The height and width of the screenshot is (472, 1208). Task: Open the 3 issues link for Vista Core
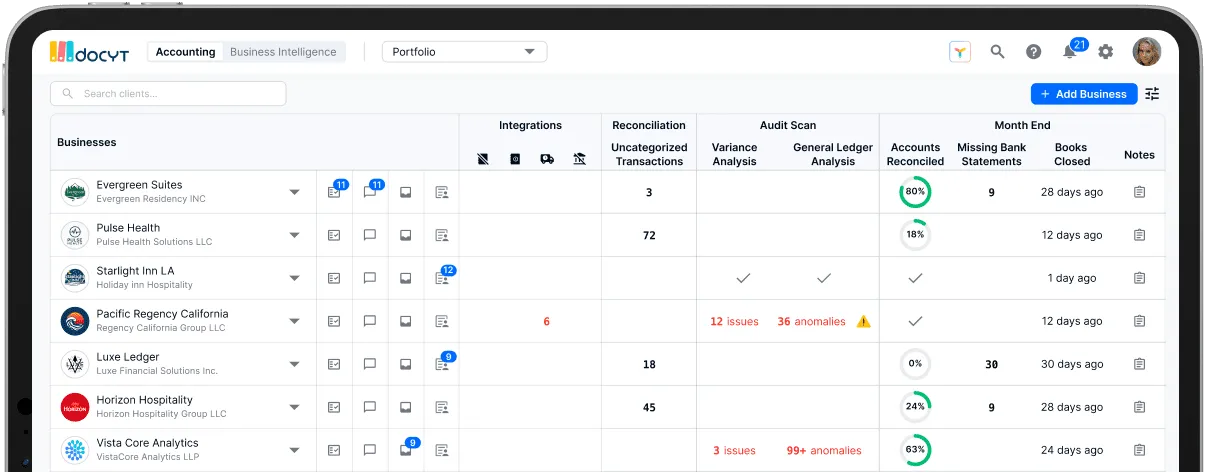pyautogui.click(x=734, y=451)
